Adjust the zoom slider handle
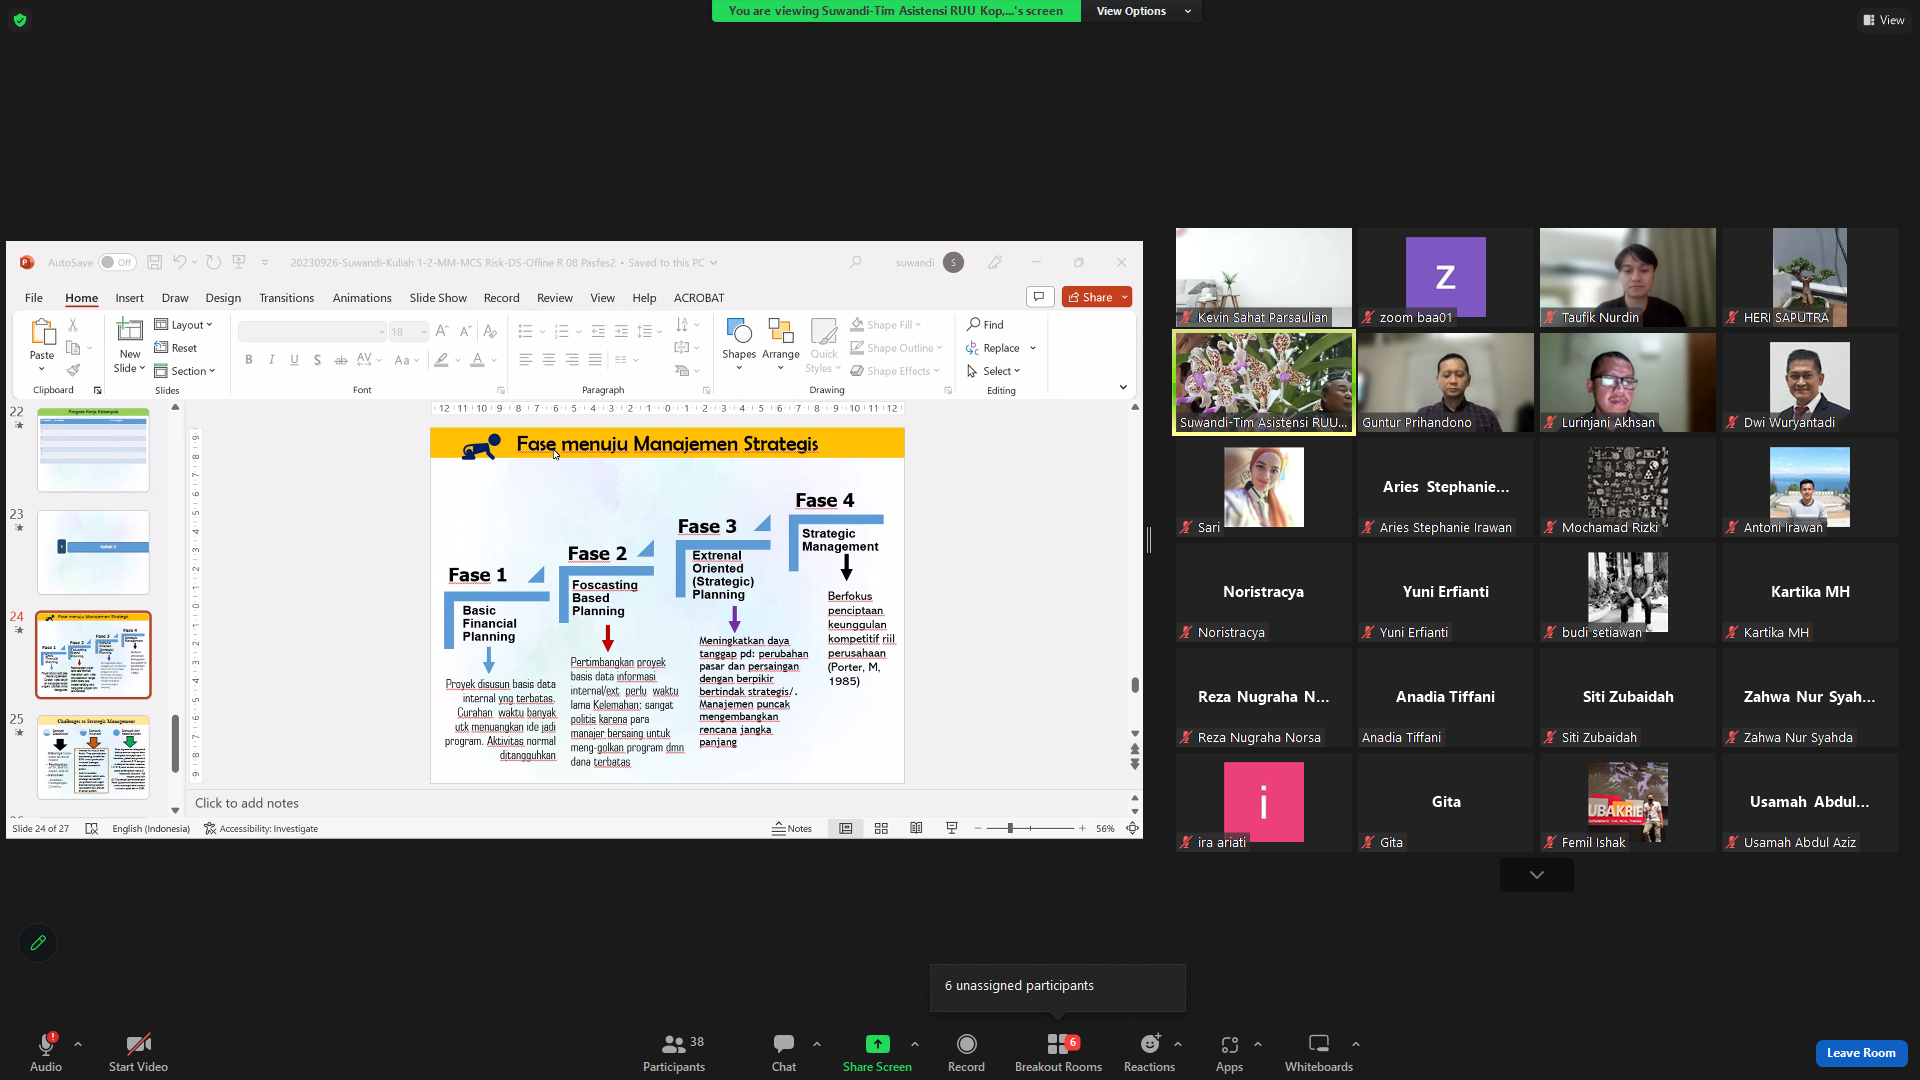The width and height of the screenshot is (1920, 1080). pos(1010,829)
